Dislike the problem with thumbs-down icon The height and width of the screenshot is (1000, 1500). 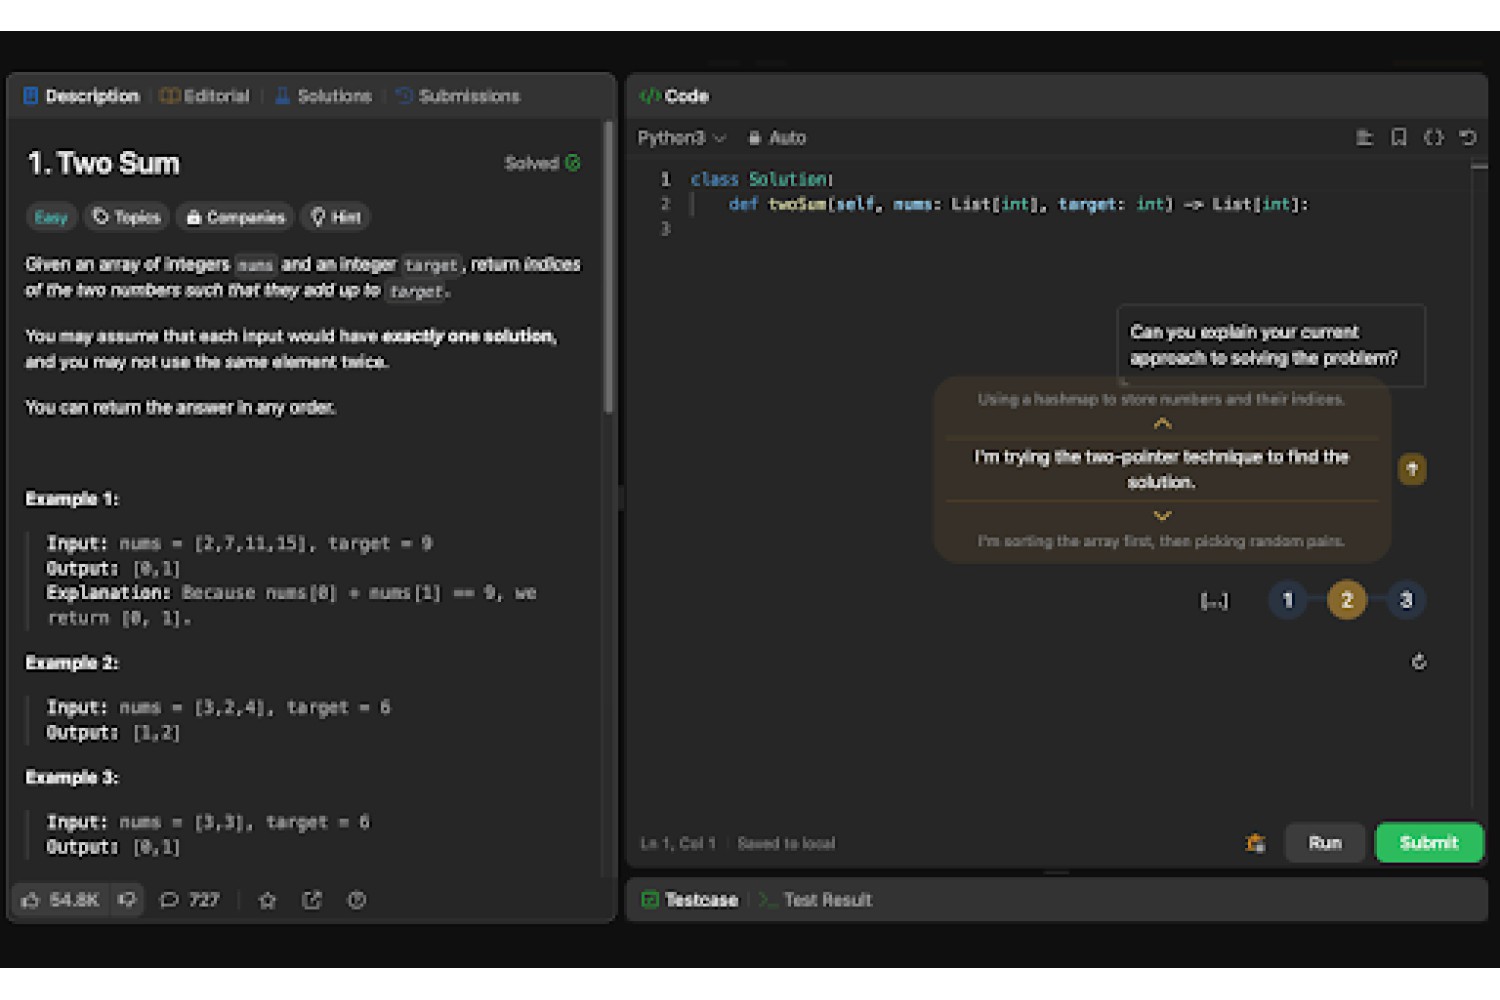(x=126, y=900)
